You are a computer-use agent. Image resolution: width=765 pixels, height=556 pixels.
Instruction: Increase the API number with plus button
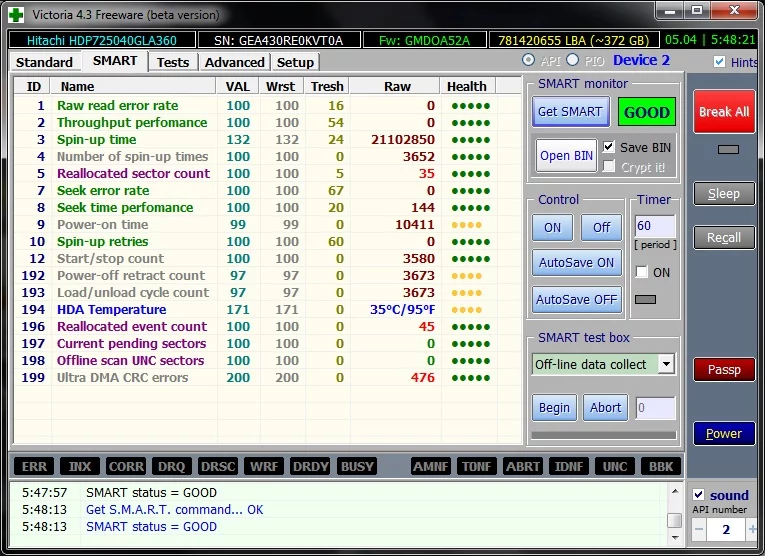[752, 529]
